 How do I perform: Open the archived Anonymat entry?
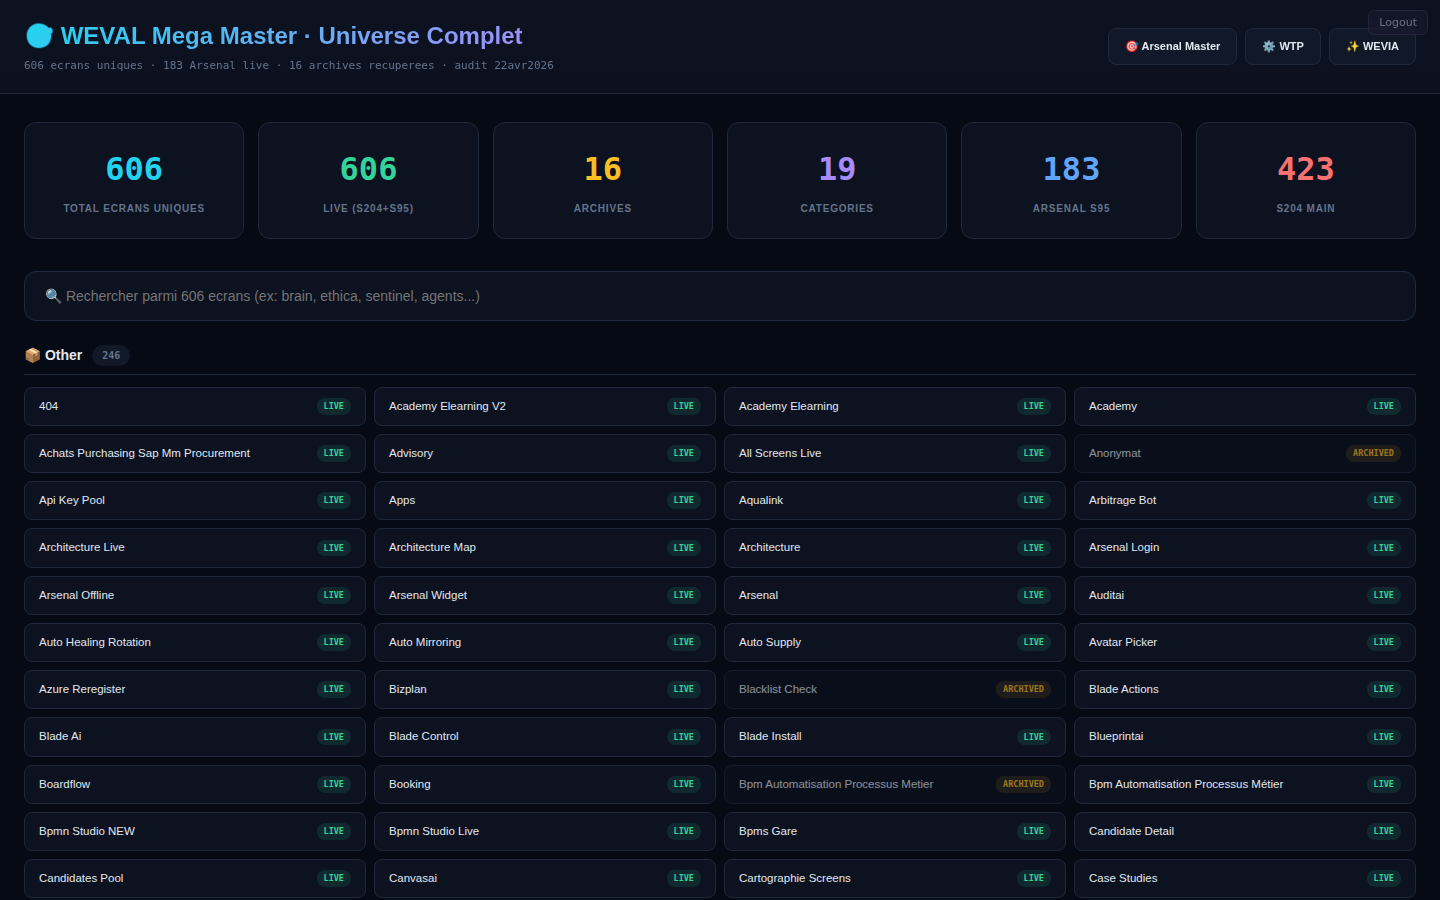click(1244, 453)
